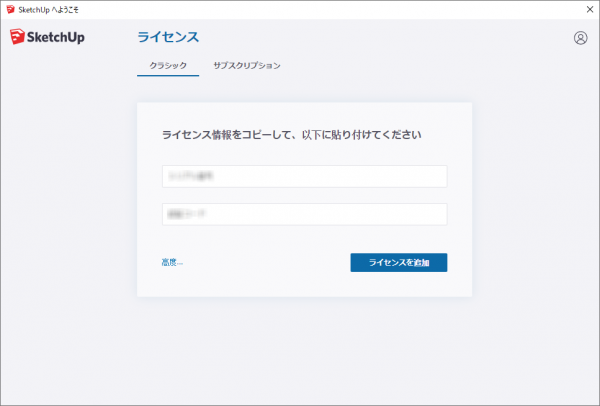Click the ライセンス heading text
Image resolution: width=600 pixels, height=406 pixels.
pos(168,37)
